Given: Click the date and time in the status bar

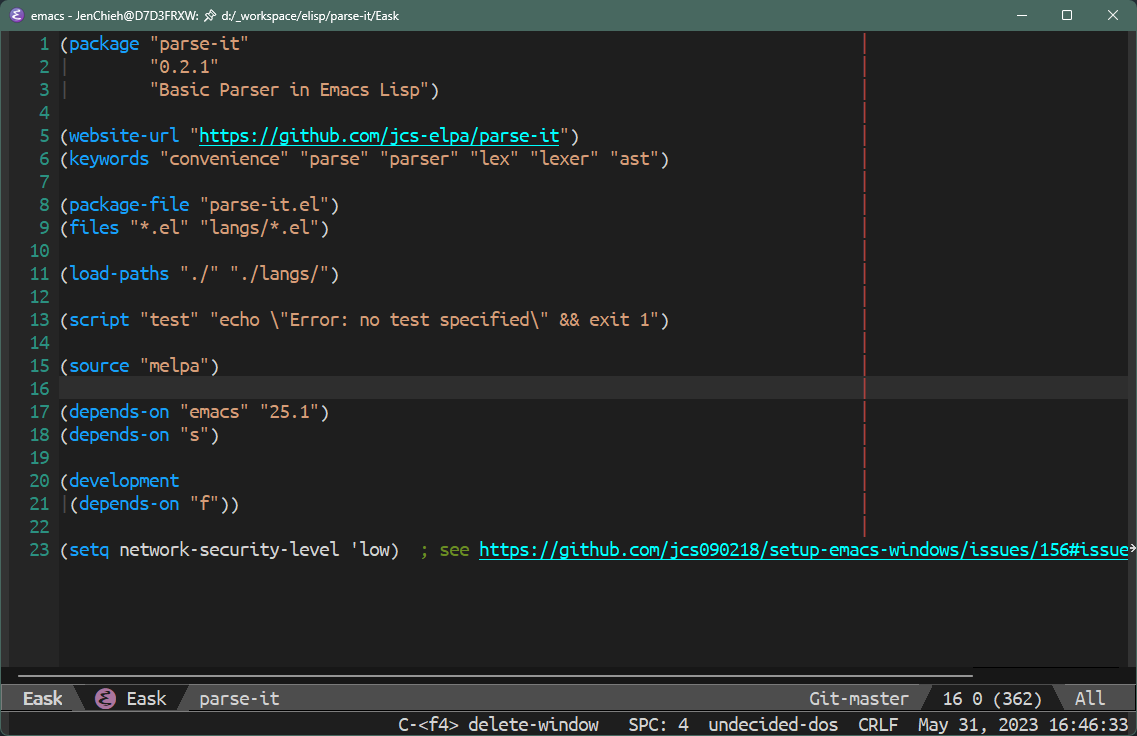Looking at the screenshot, I should (x=1023, y=724).
